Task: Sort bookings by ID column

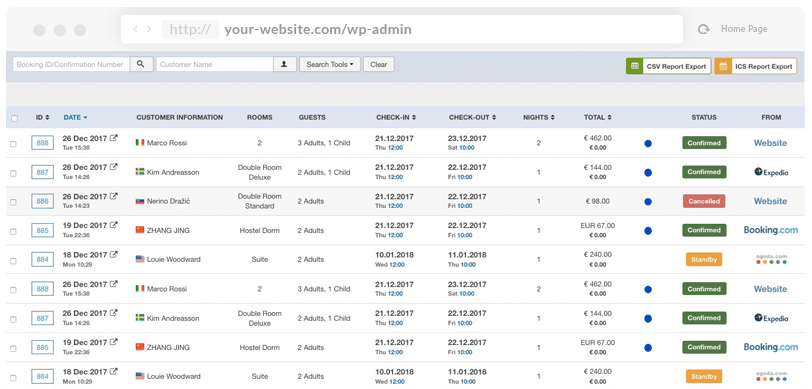Action: (42, 118)
